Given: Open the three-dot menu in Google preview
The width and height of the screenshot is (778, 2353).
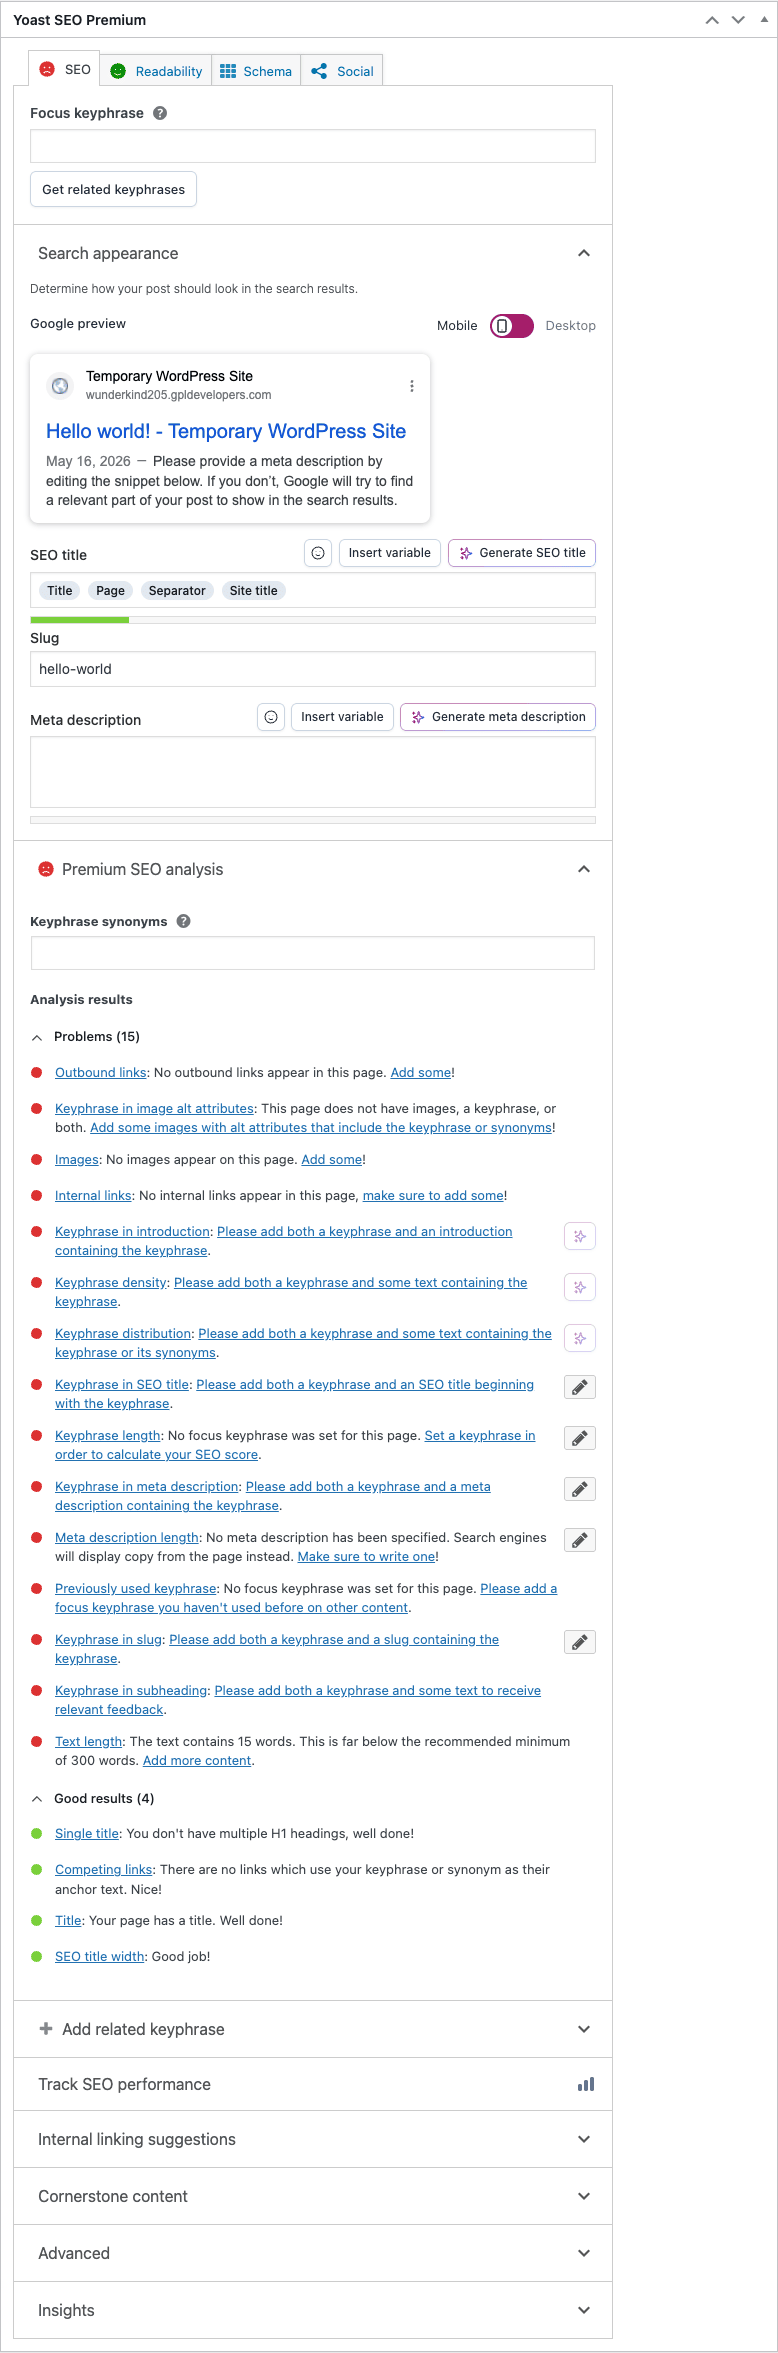Looking at the screenshot, I should [x=411, y=386].
